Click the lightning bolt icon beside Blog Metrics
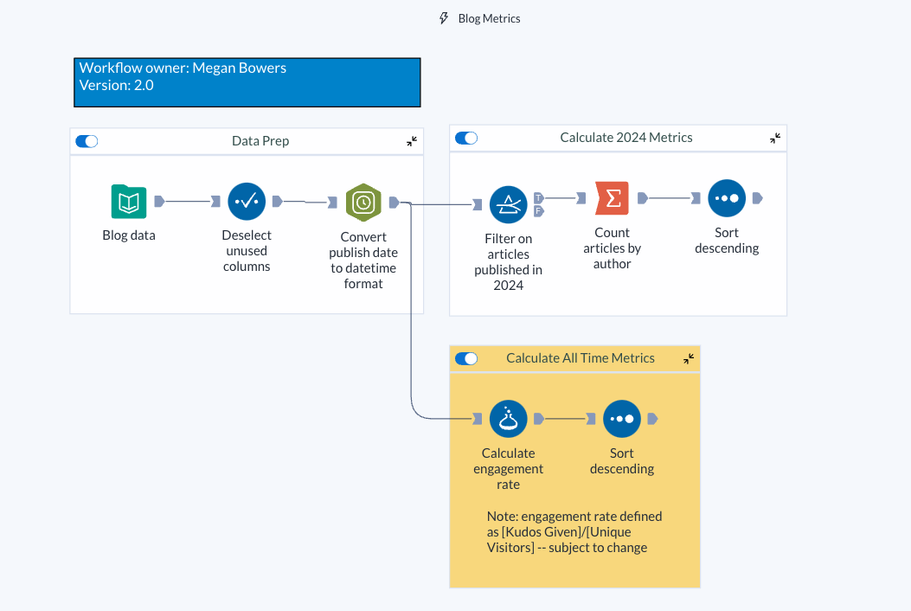This screenshot has height=611, width=911. (x=444, y=18)
